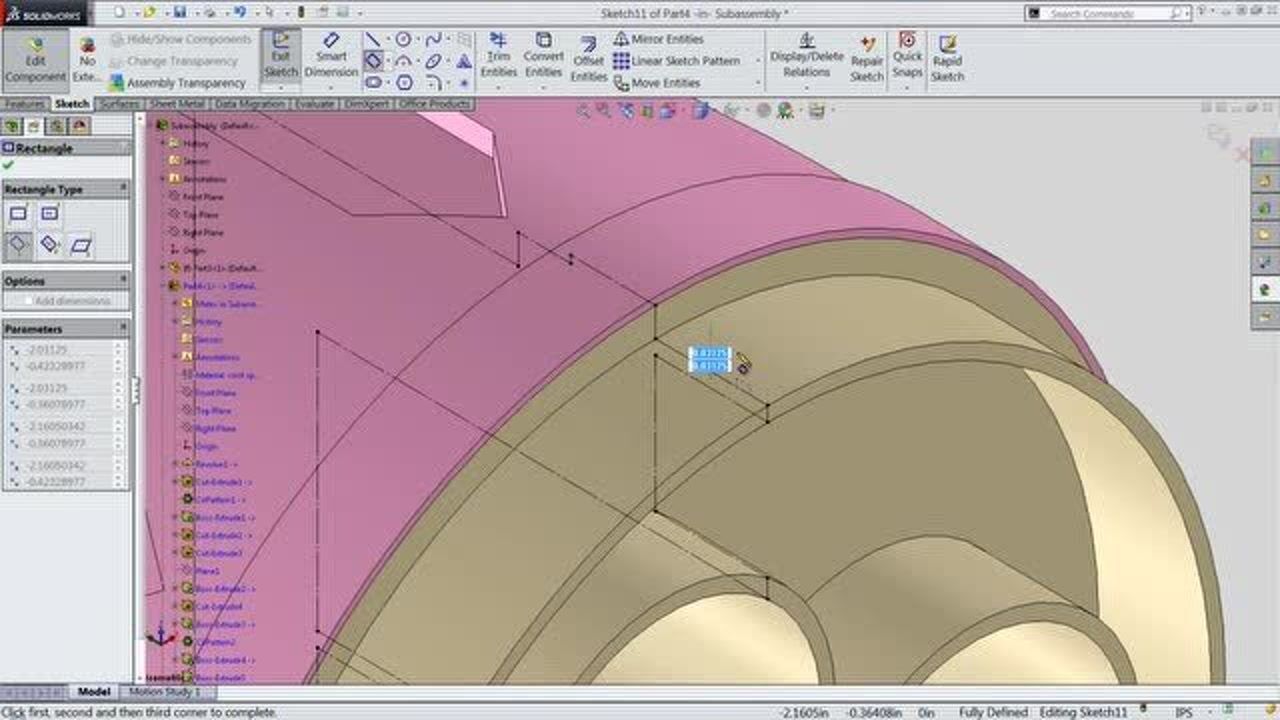
Task: Expand the Revolve1 feature
Action: tap(176, 463)
